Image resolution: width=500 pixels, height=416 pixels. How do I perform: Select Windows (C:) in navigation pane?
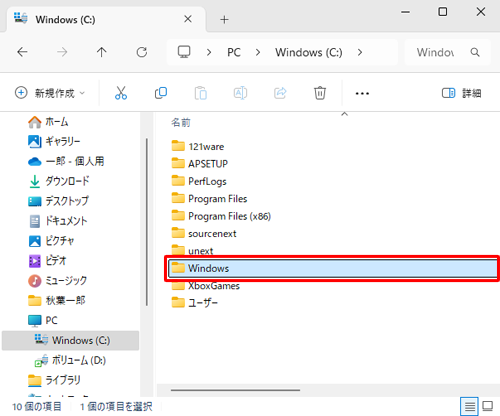click(x=70, y=340)
